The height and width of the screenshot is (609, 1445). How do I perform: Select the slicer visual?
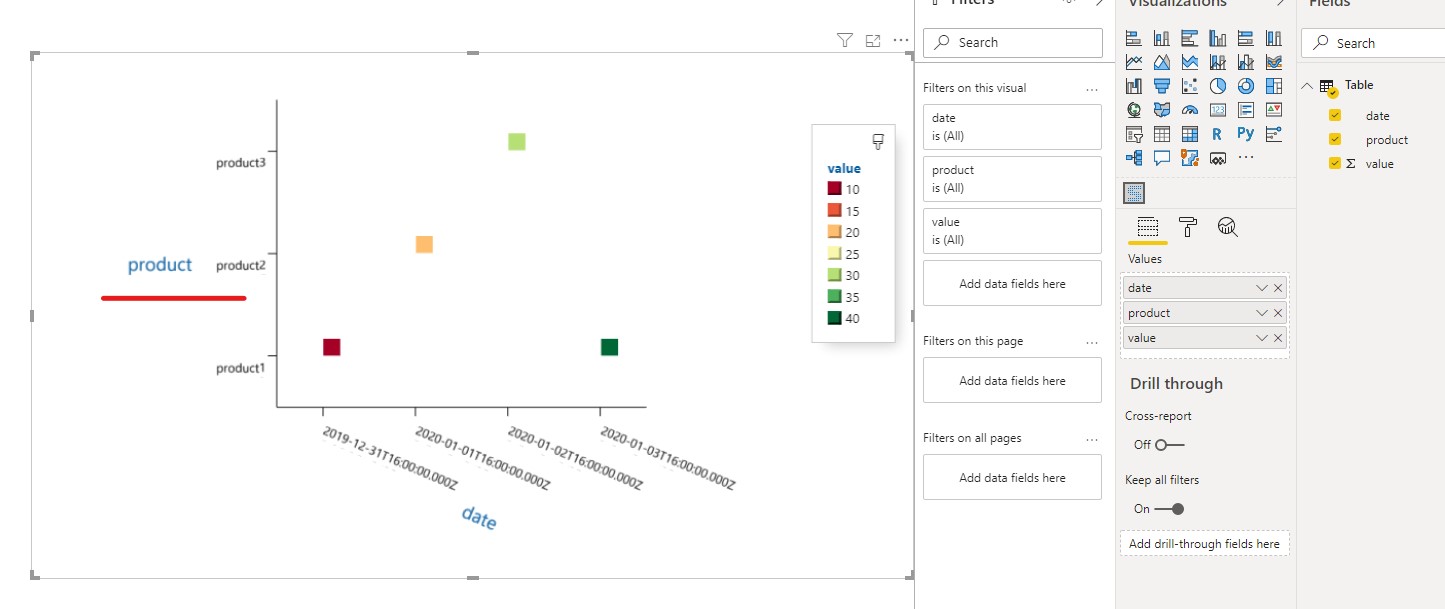click(1134, 134)
